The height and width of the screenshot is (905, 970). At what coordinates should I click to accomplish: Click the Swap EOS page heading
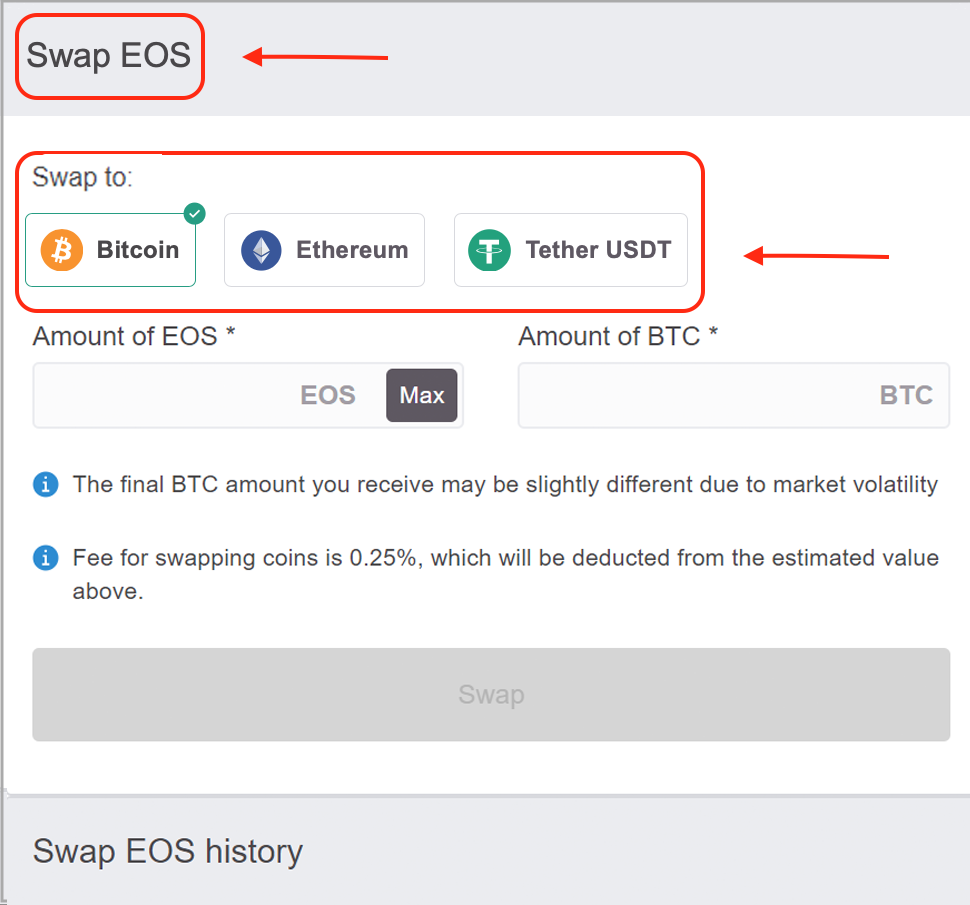[x=109, y=55]
